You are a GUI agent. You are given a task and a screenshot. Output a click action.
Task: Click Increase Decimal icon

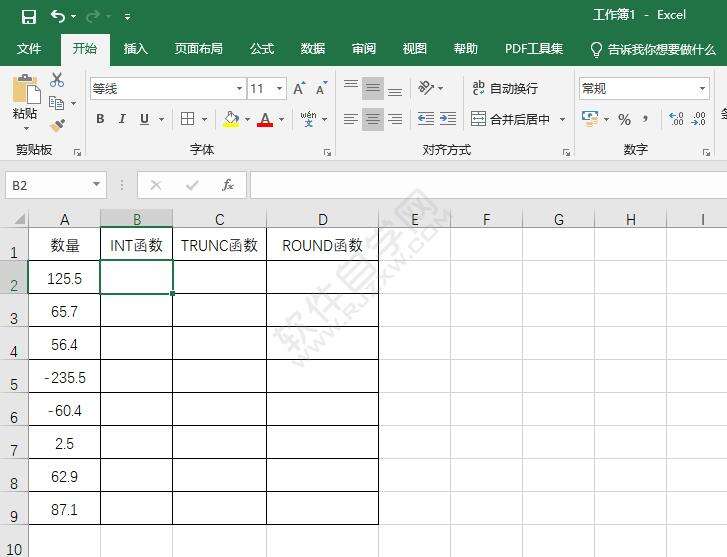(x=676, y=119)
